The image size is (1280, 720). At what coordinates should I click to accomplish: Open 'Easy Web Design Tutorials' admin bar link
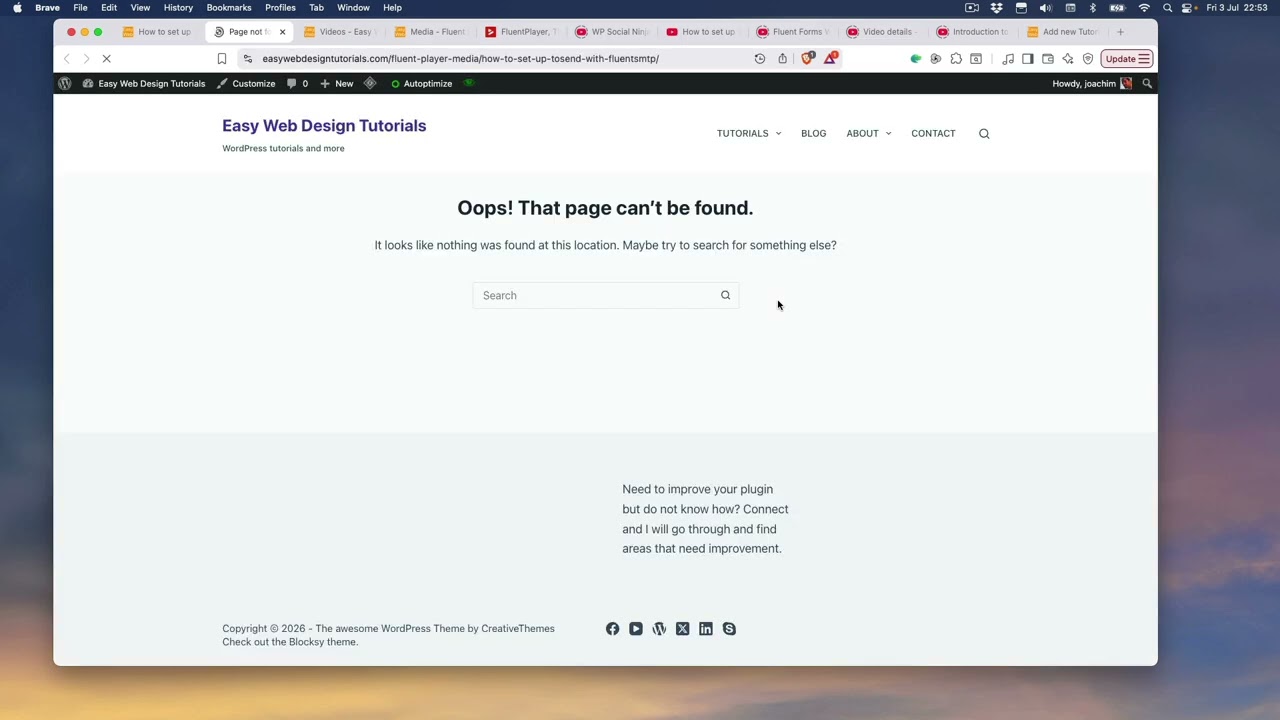pos(144,84)
